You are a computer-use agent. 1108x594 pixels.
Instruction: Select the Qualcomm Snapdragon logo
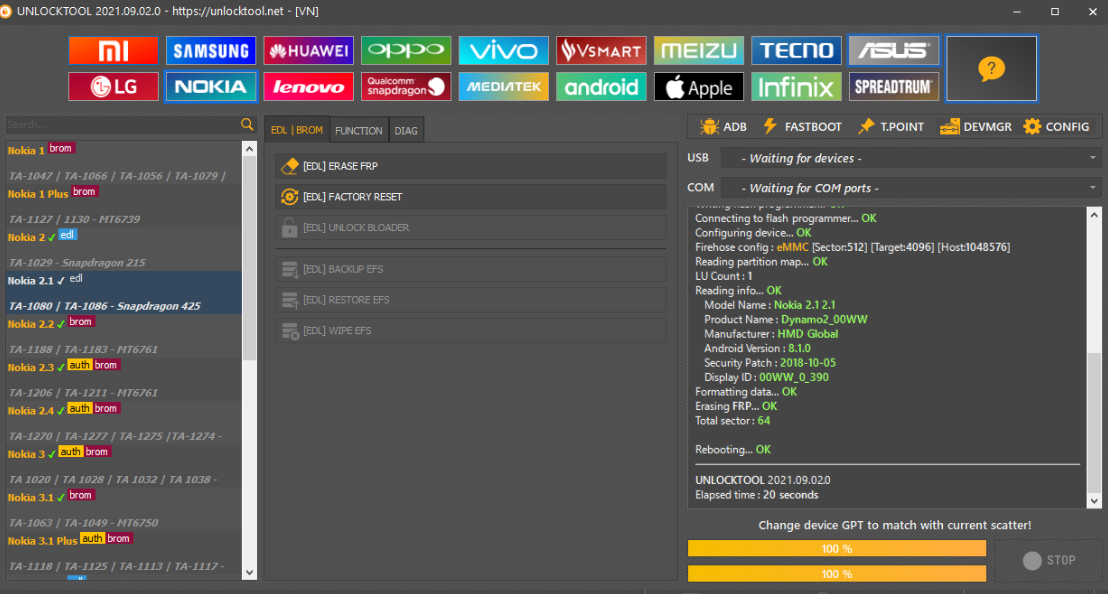coord(406,87)
